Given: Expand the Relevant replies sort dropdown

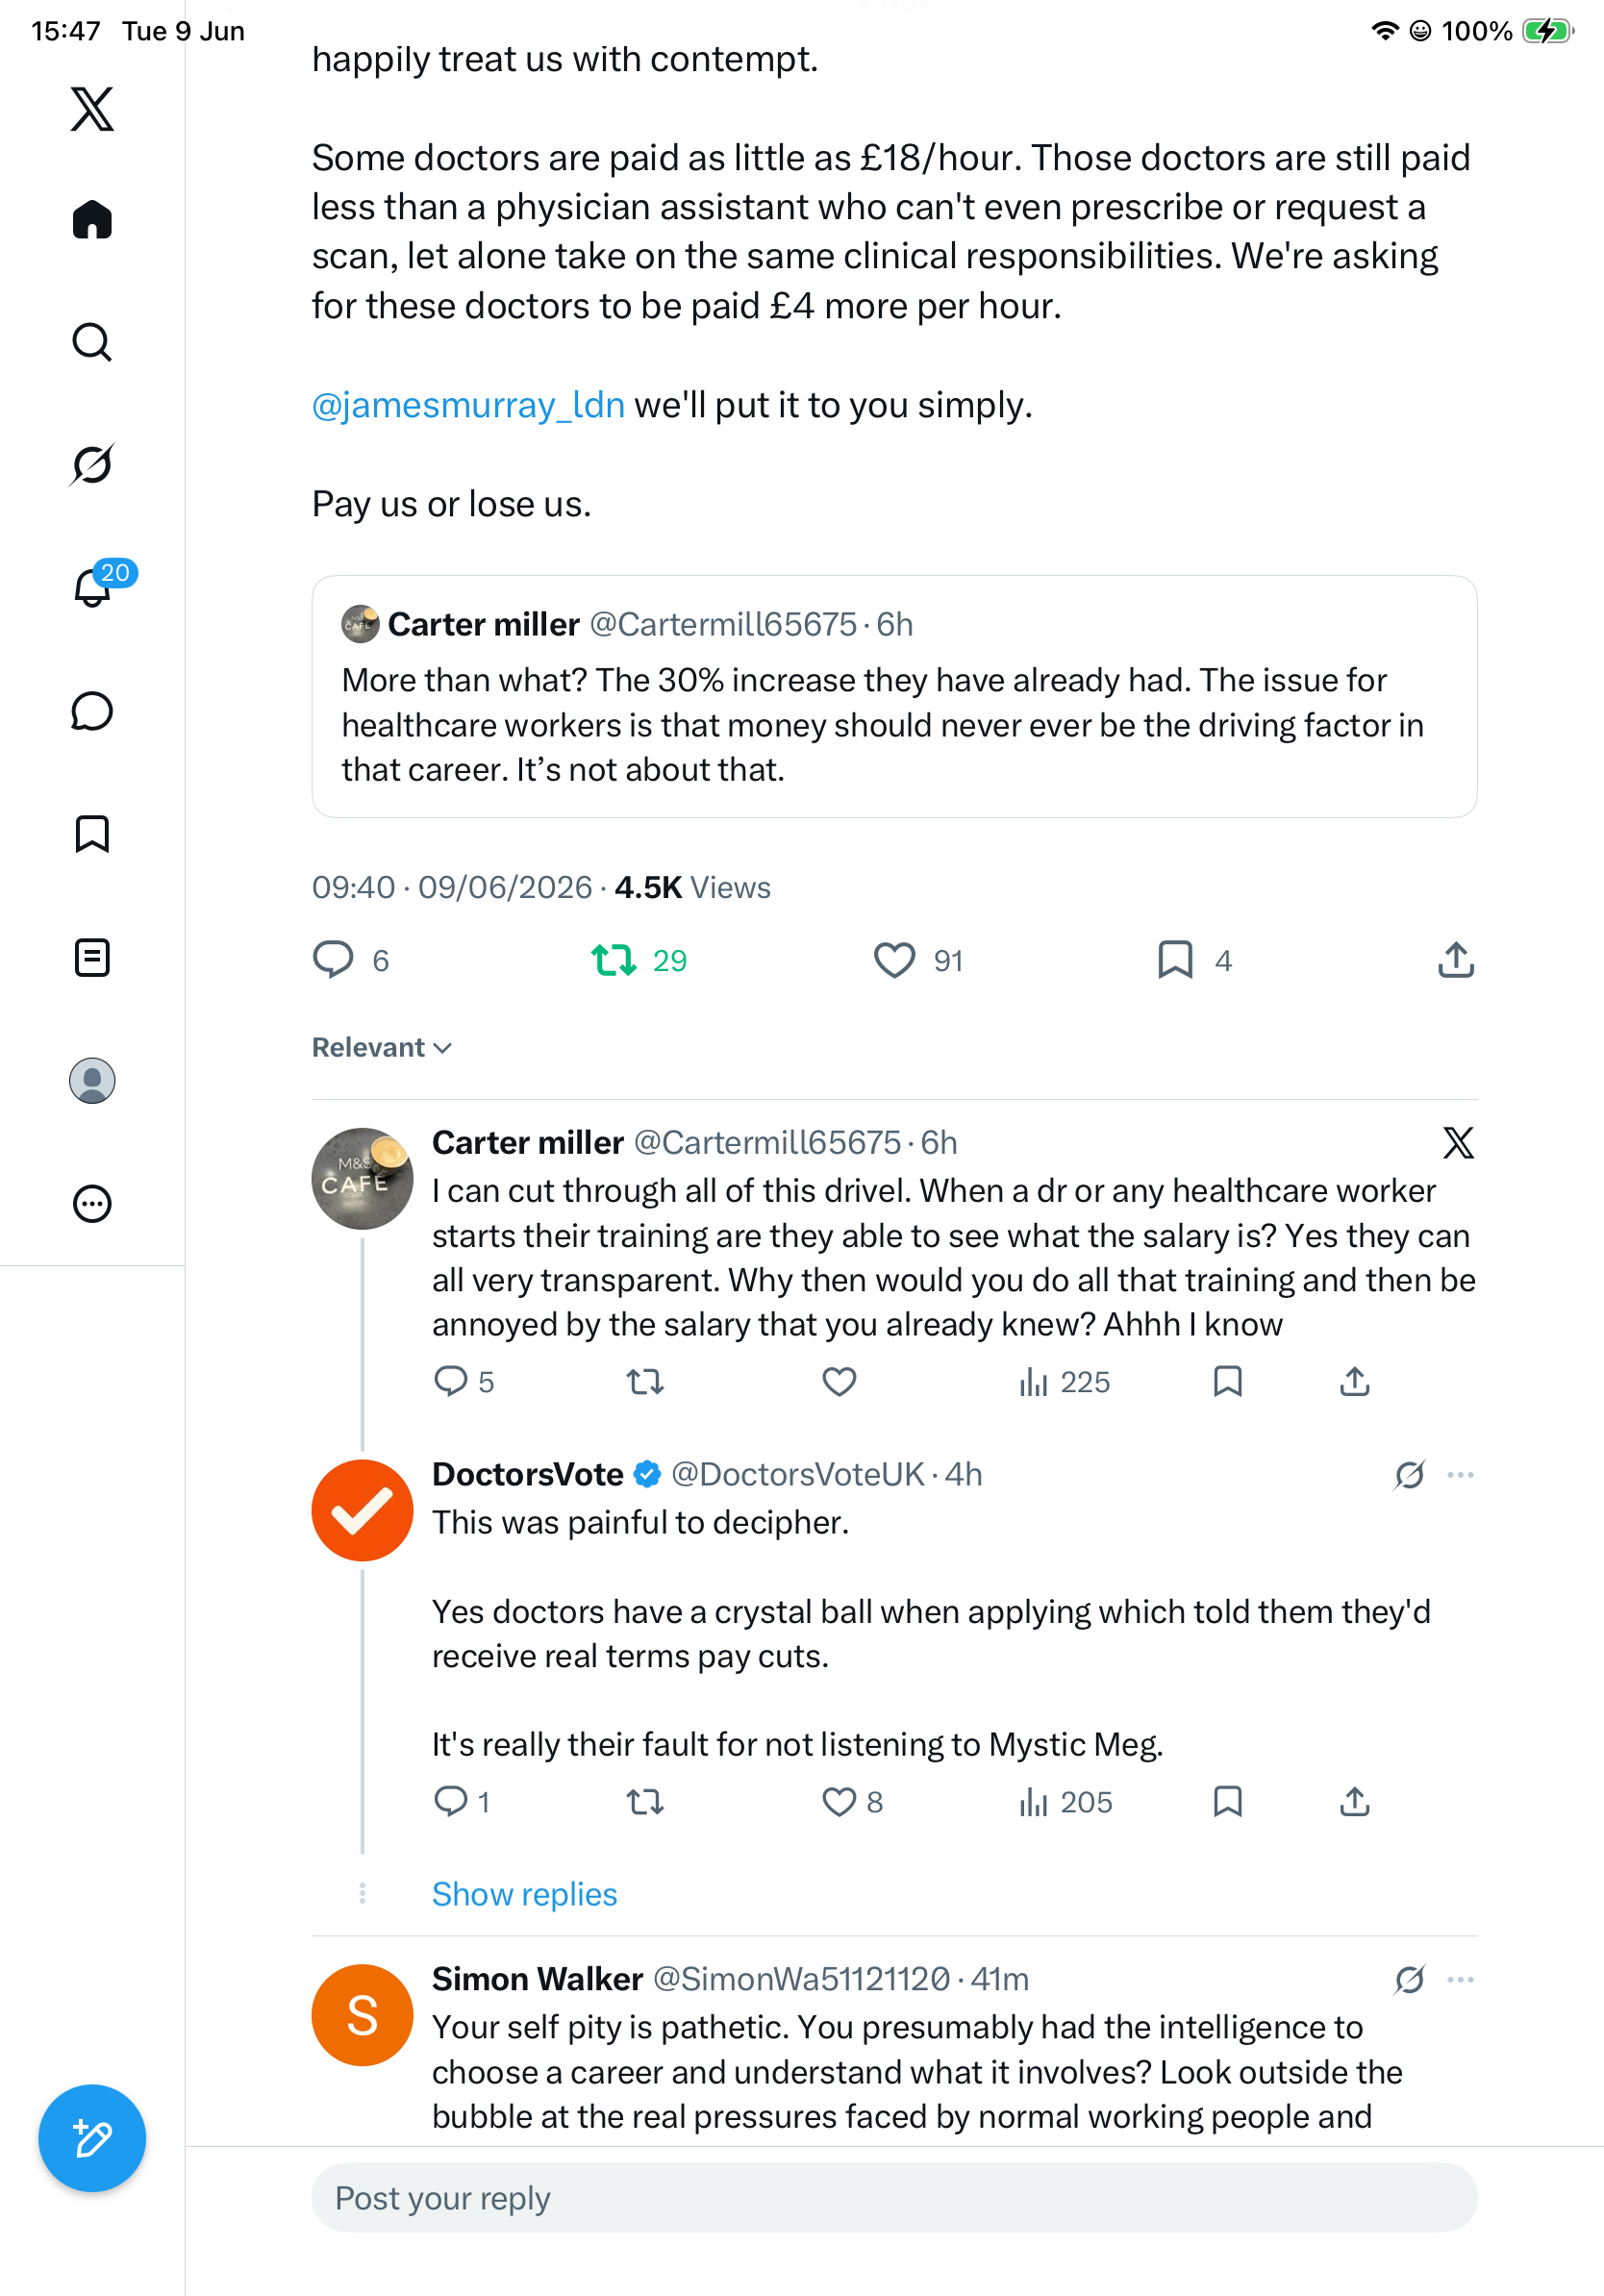Looking at the screenshot, I should point(382,1047).
